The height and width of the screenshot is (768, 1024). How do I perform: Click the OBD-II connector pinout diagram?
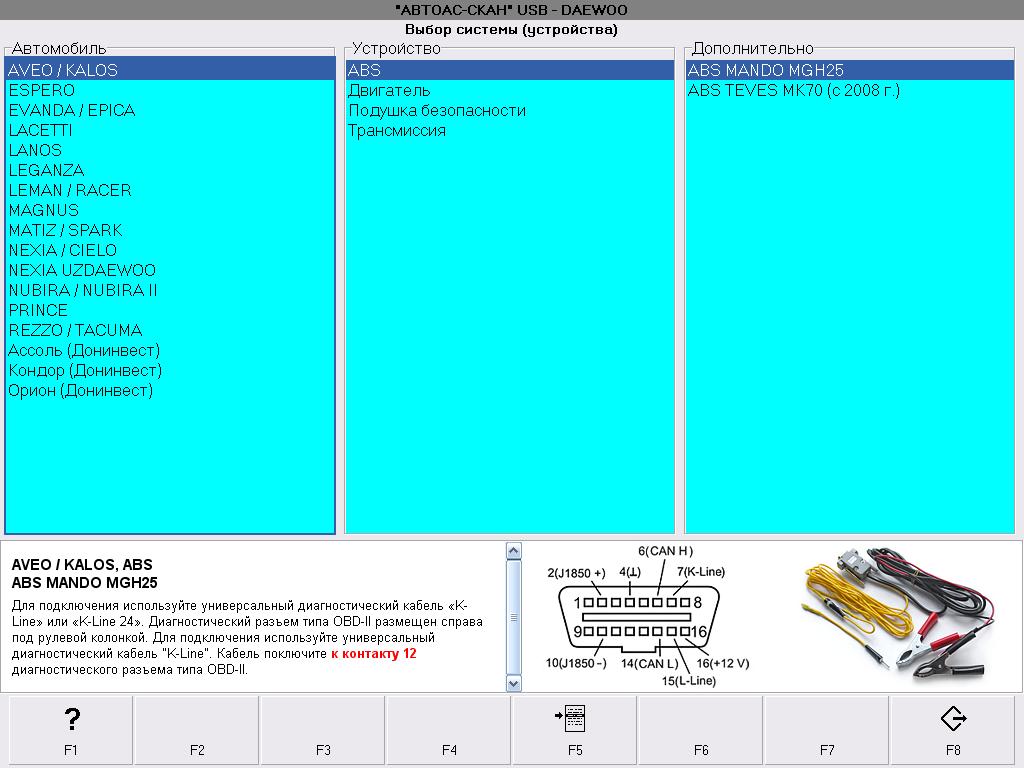coord(648,616)
